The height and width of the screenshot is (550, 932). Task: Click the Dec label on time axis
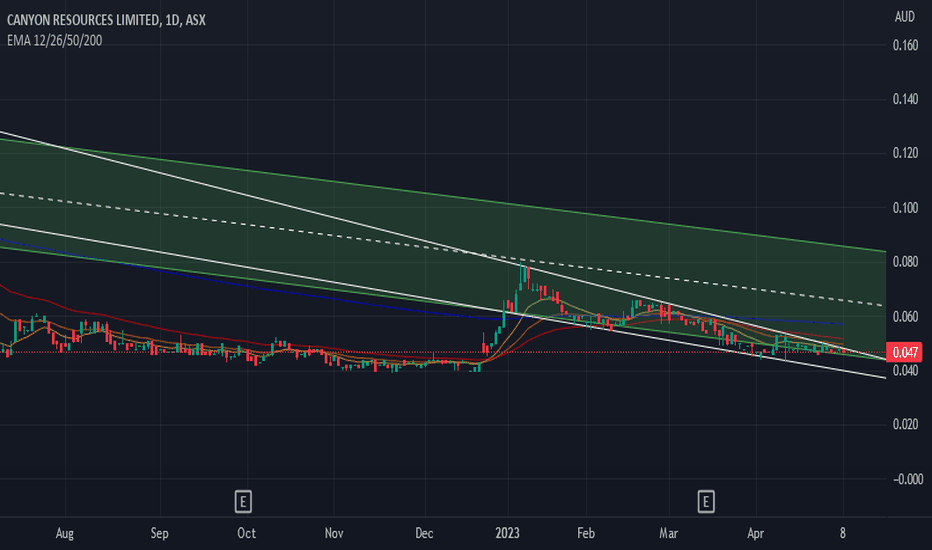424,533
